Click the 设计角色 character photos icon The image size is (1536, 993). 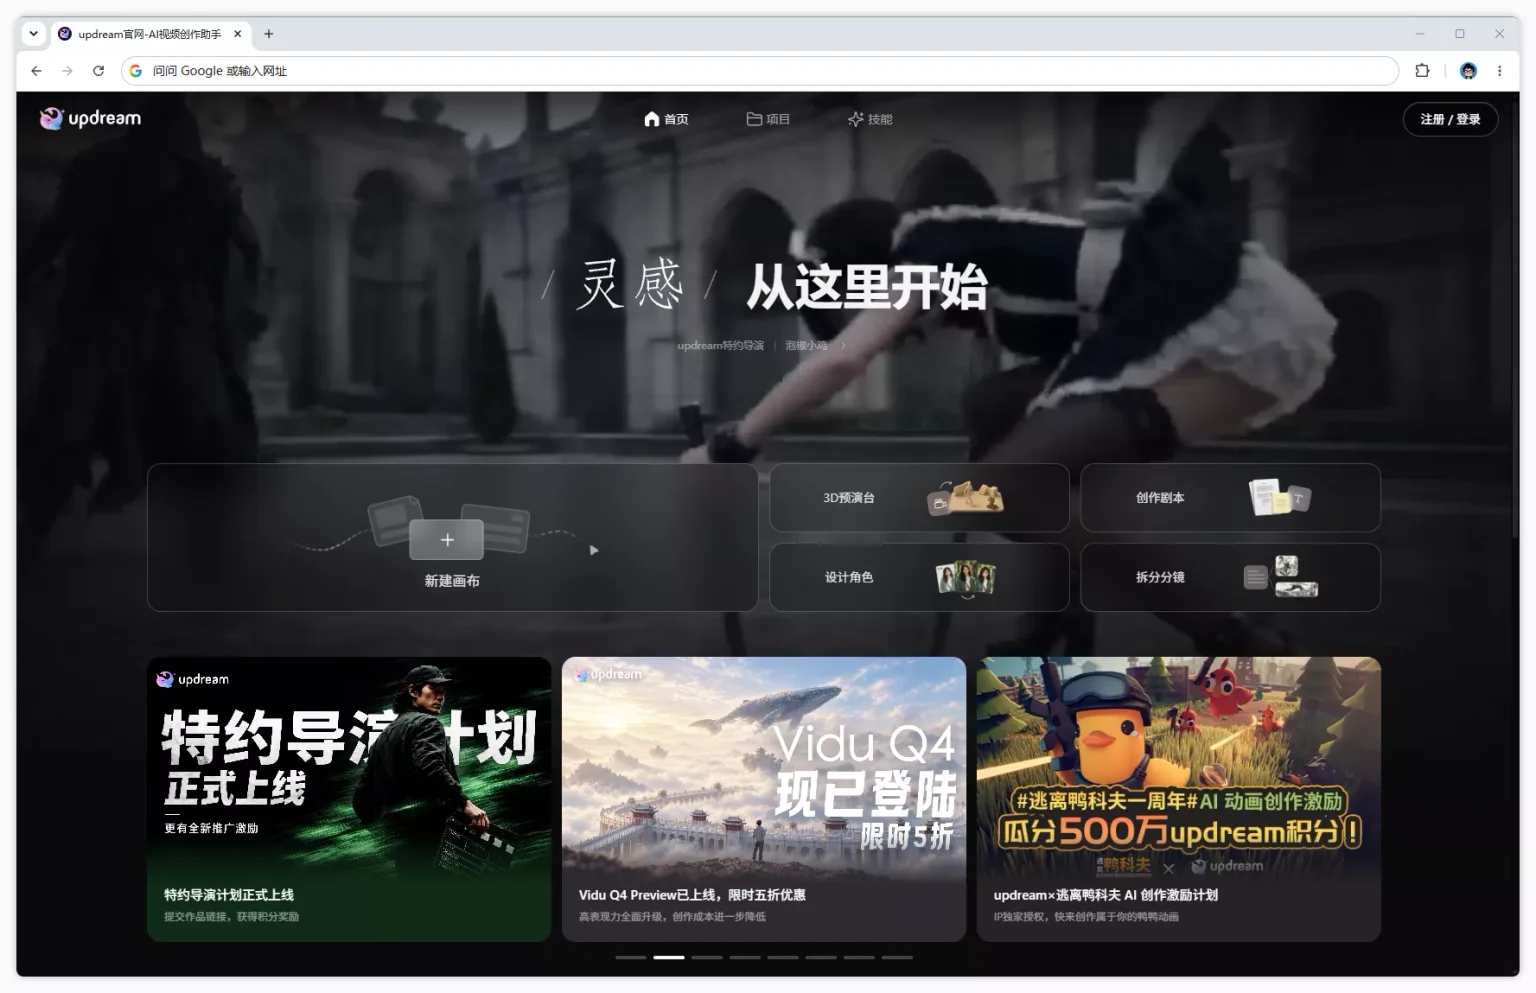pos(965,578)
